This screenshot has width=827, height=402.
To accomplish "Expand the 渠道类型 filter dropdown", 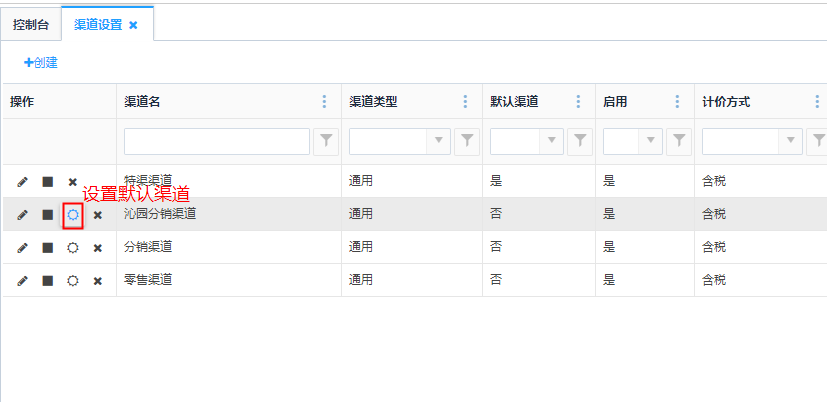I will tap(438, 142).
